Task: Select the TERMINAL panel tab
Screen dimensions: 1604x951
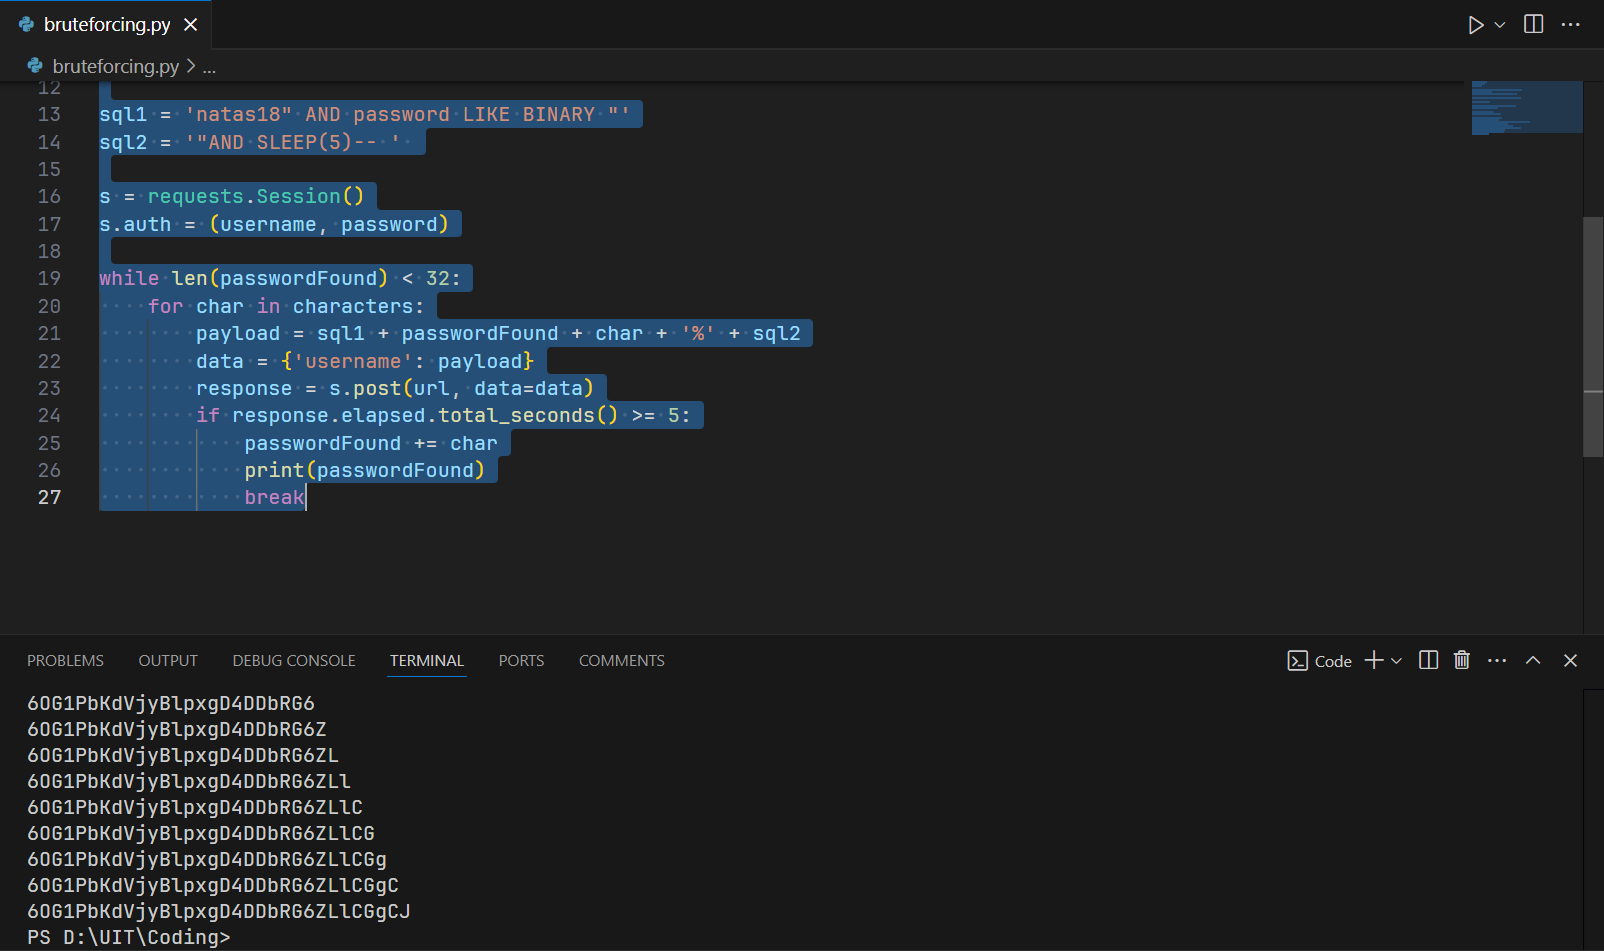Action: pyautogui.click(x=427, y=661)
